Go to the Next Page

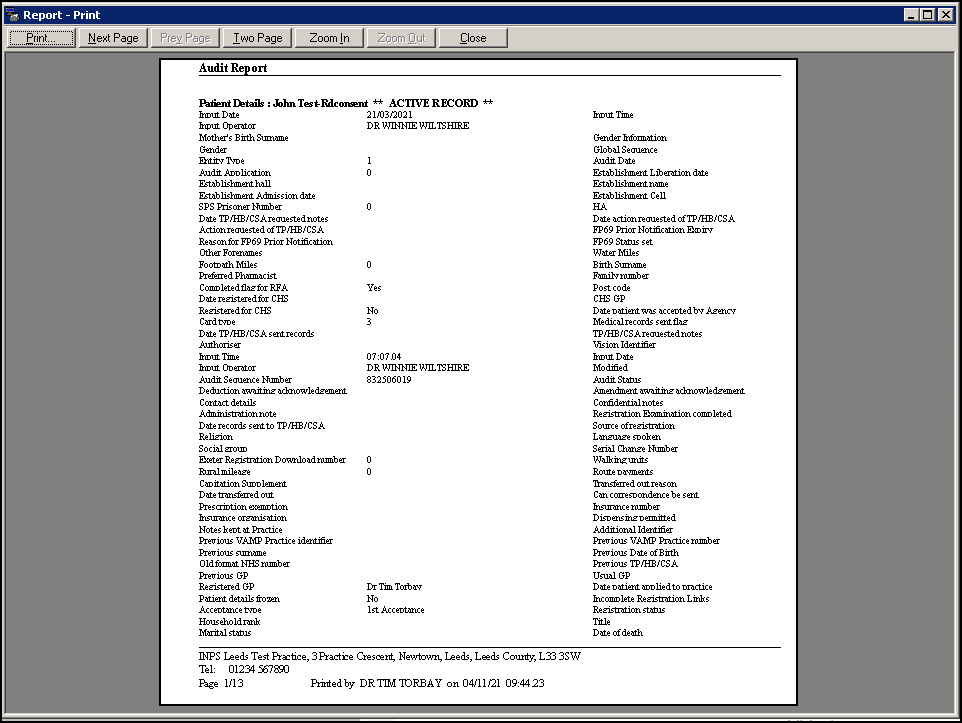click(x=113, y=38)
